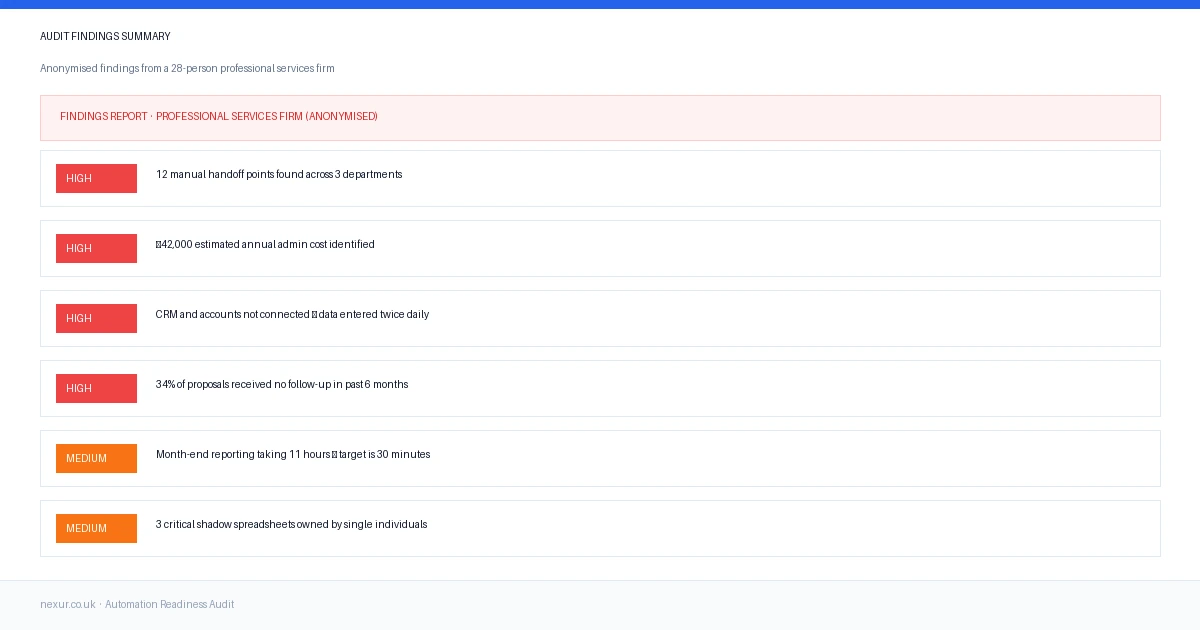Click MEDIUM badge beside shadow spreadsheets finding
The image size is (1200, 630).
pos(96,528)
